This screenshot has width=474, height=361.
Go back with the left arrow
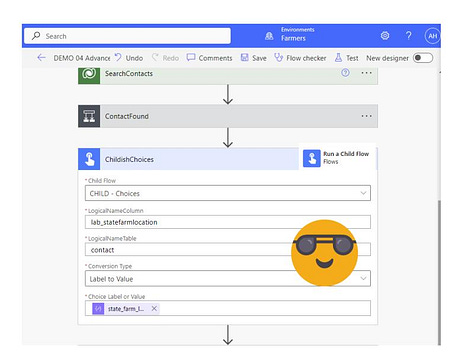click(41, 58)
